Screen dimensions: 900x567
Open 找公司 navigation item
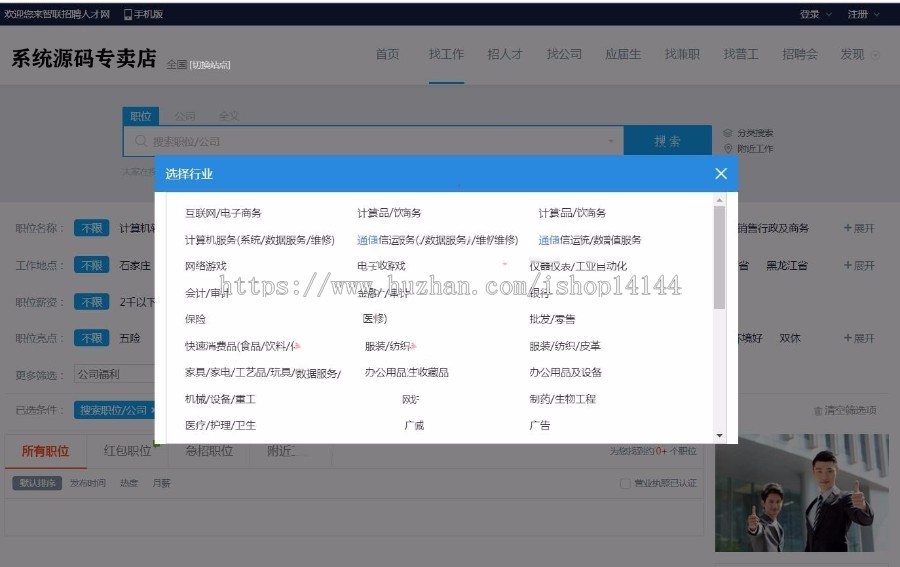click(564, 55)
